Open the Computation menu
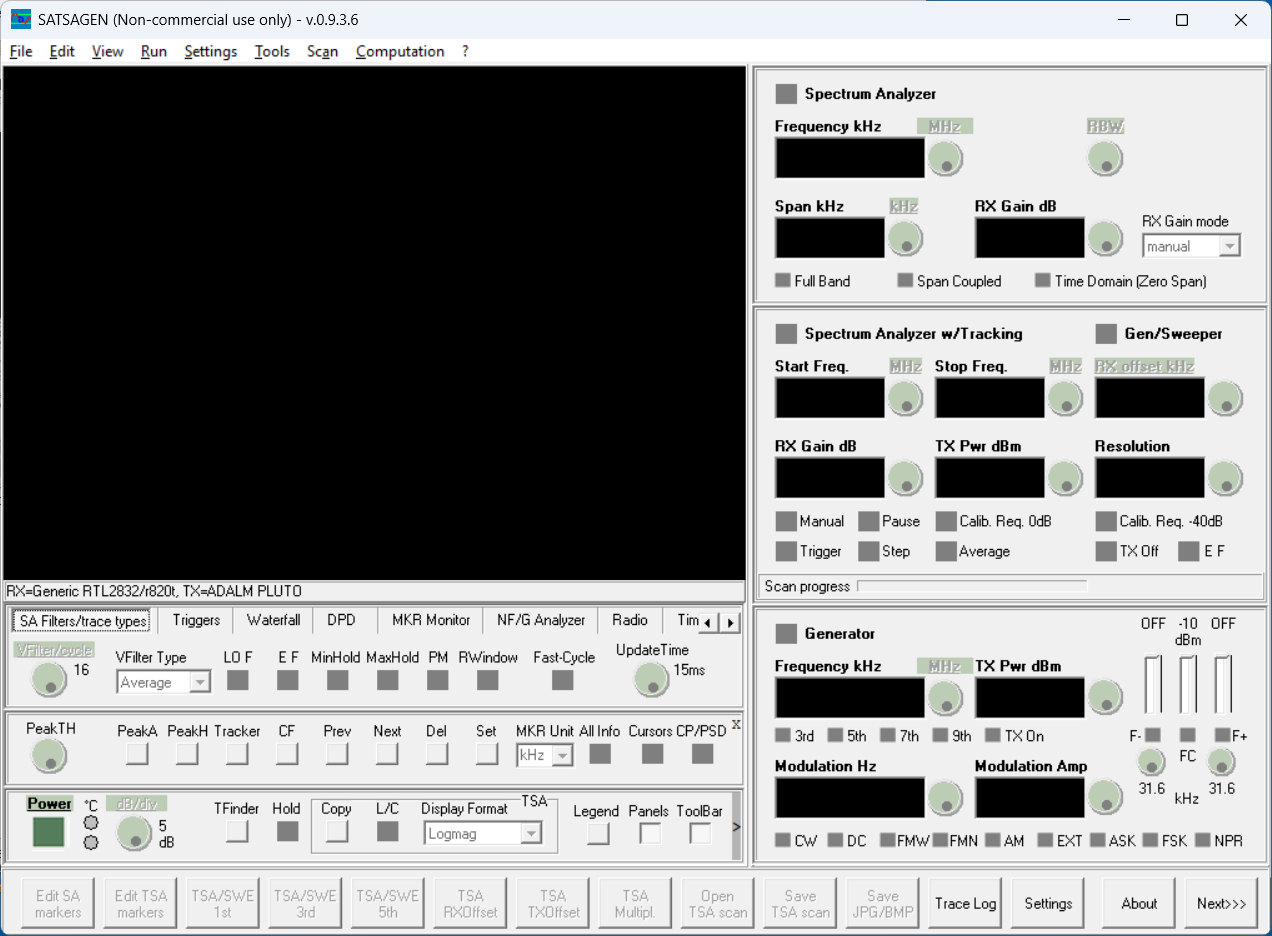This screenshot has height=936, width=1272. pos(400,51)
